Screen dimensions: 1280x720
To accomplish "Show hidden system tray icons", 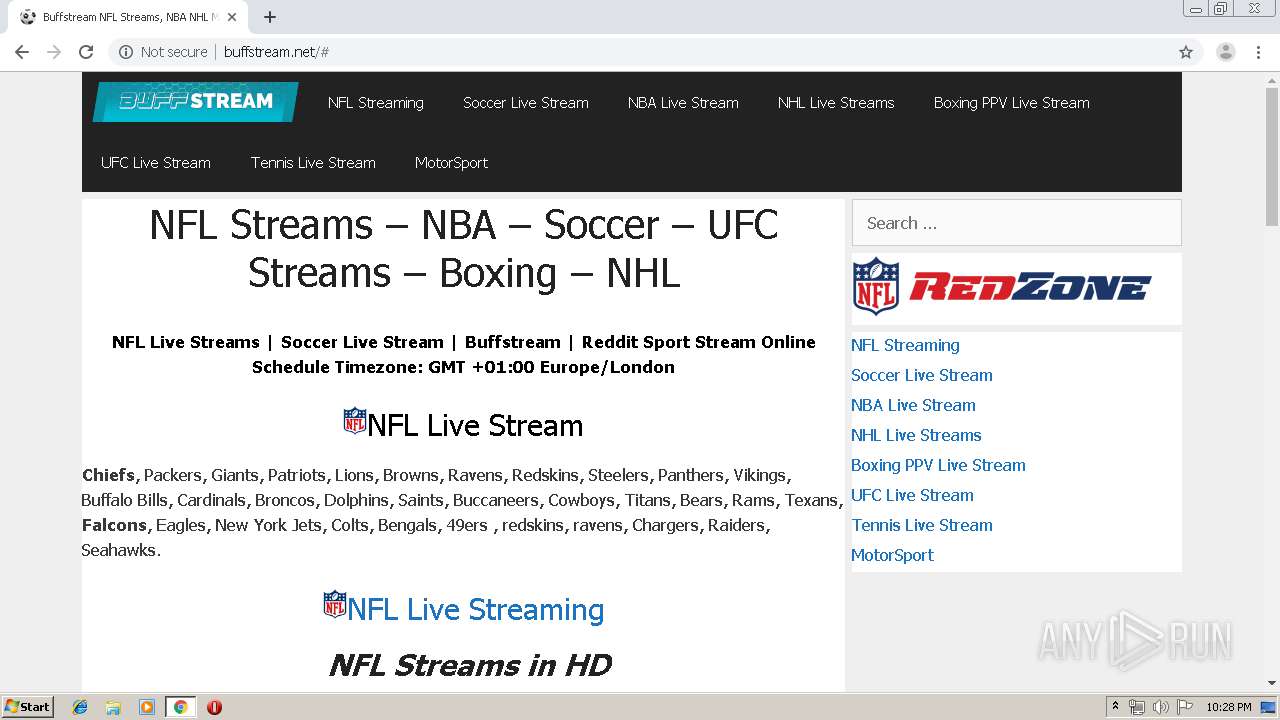I will [1115, 707].
